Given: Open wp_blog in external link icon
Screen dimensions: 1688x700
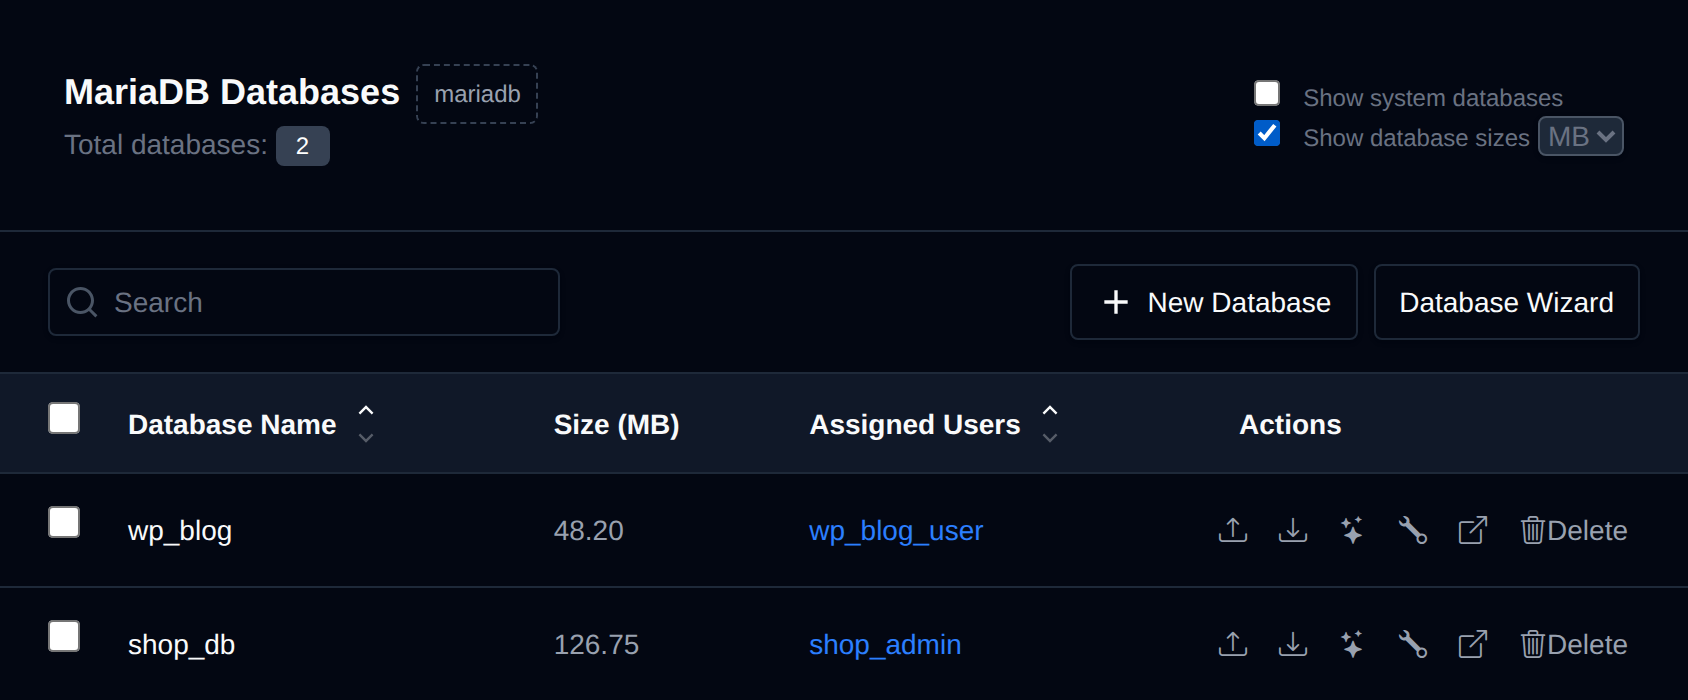Looking at the screenshot, I should point(1473,530).
